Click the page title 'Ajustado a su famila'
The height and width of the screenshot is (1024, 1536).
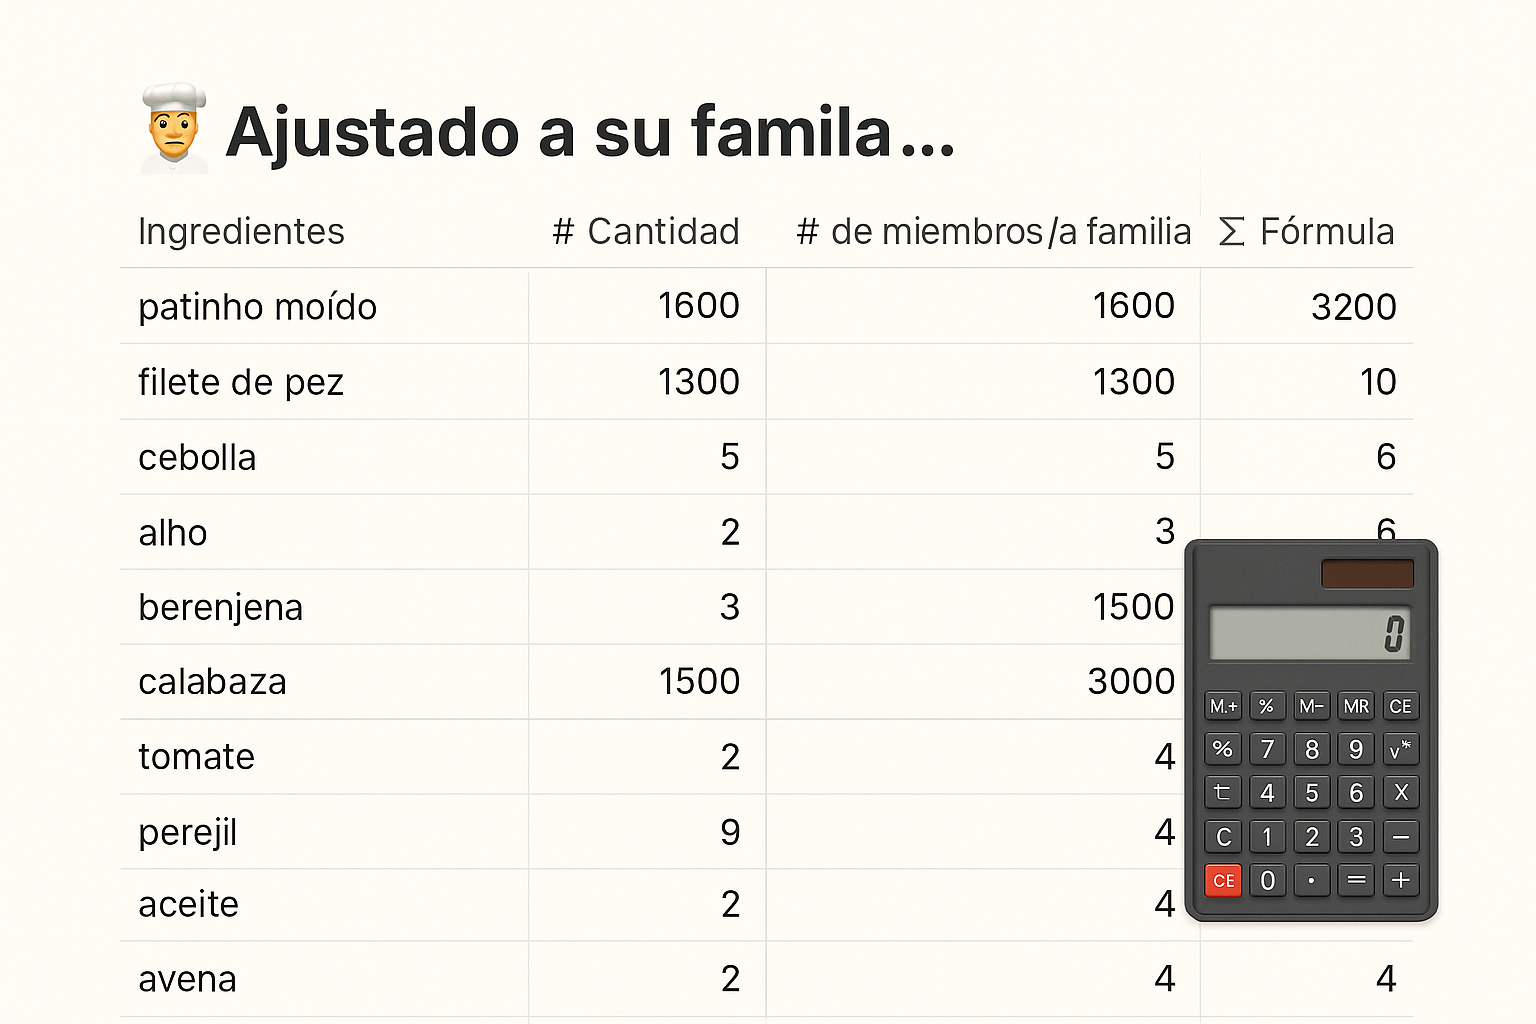[x=590, y=132]
